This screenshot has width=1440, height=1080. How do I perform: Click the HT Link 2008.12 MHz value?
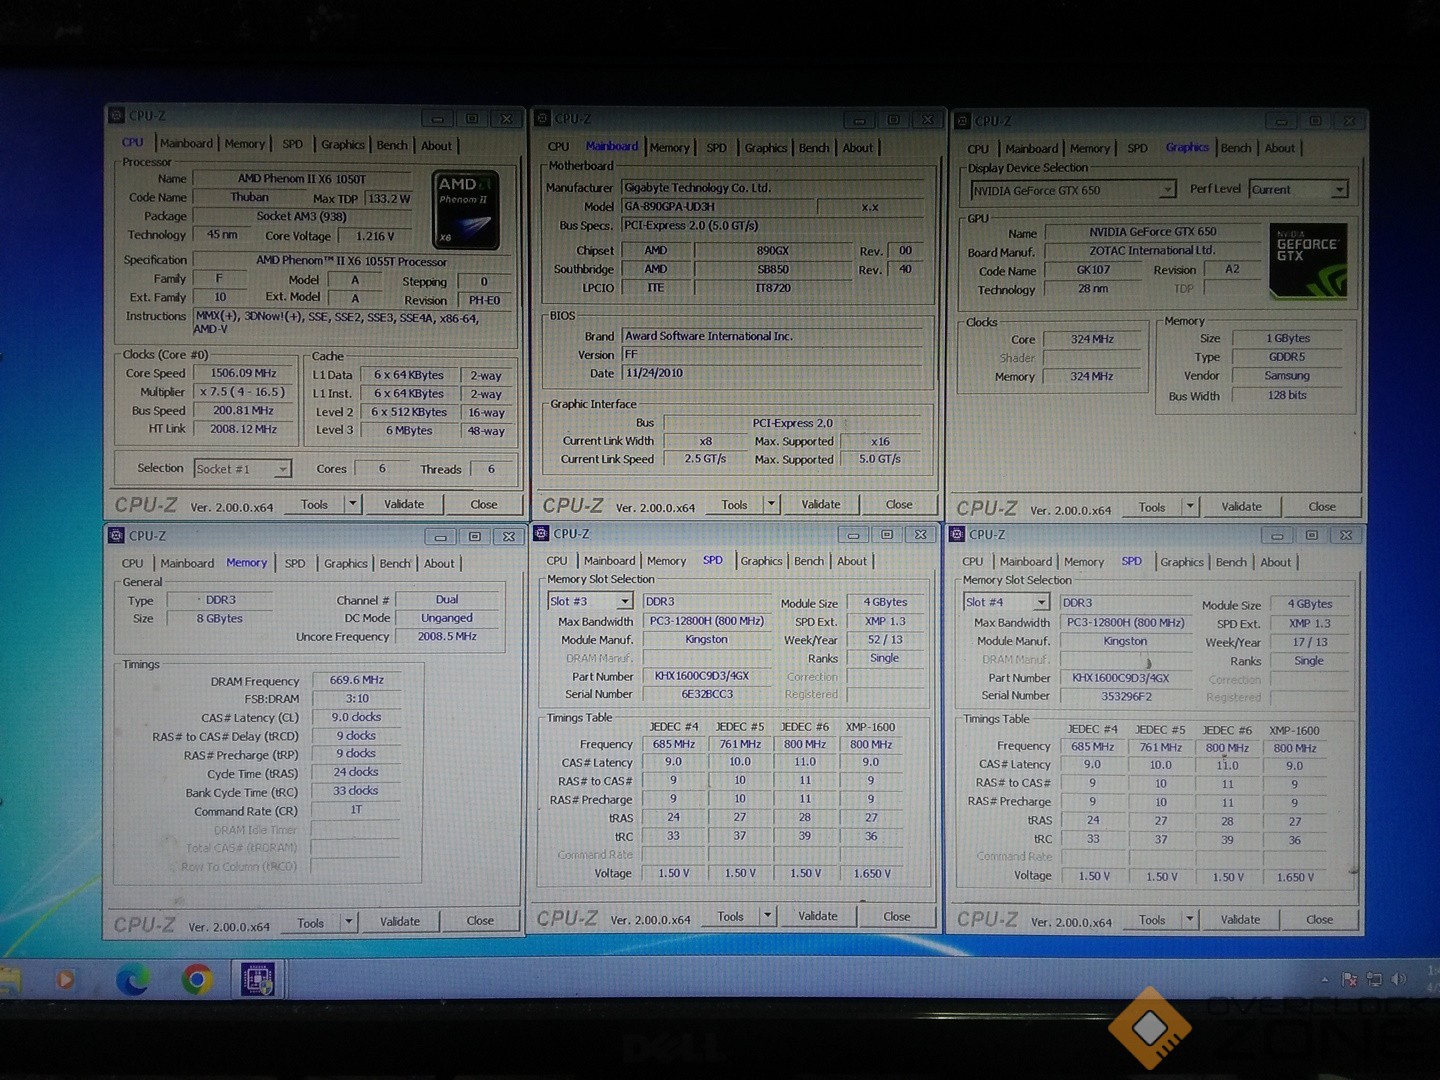243,429
